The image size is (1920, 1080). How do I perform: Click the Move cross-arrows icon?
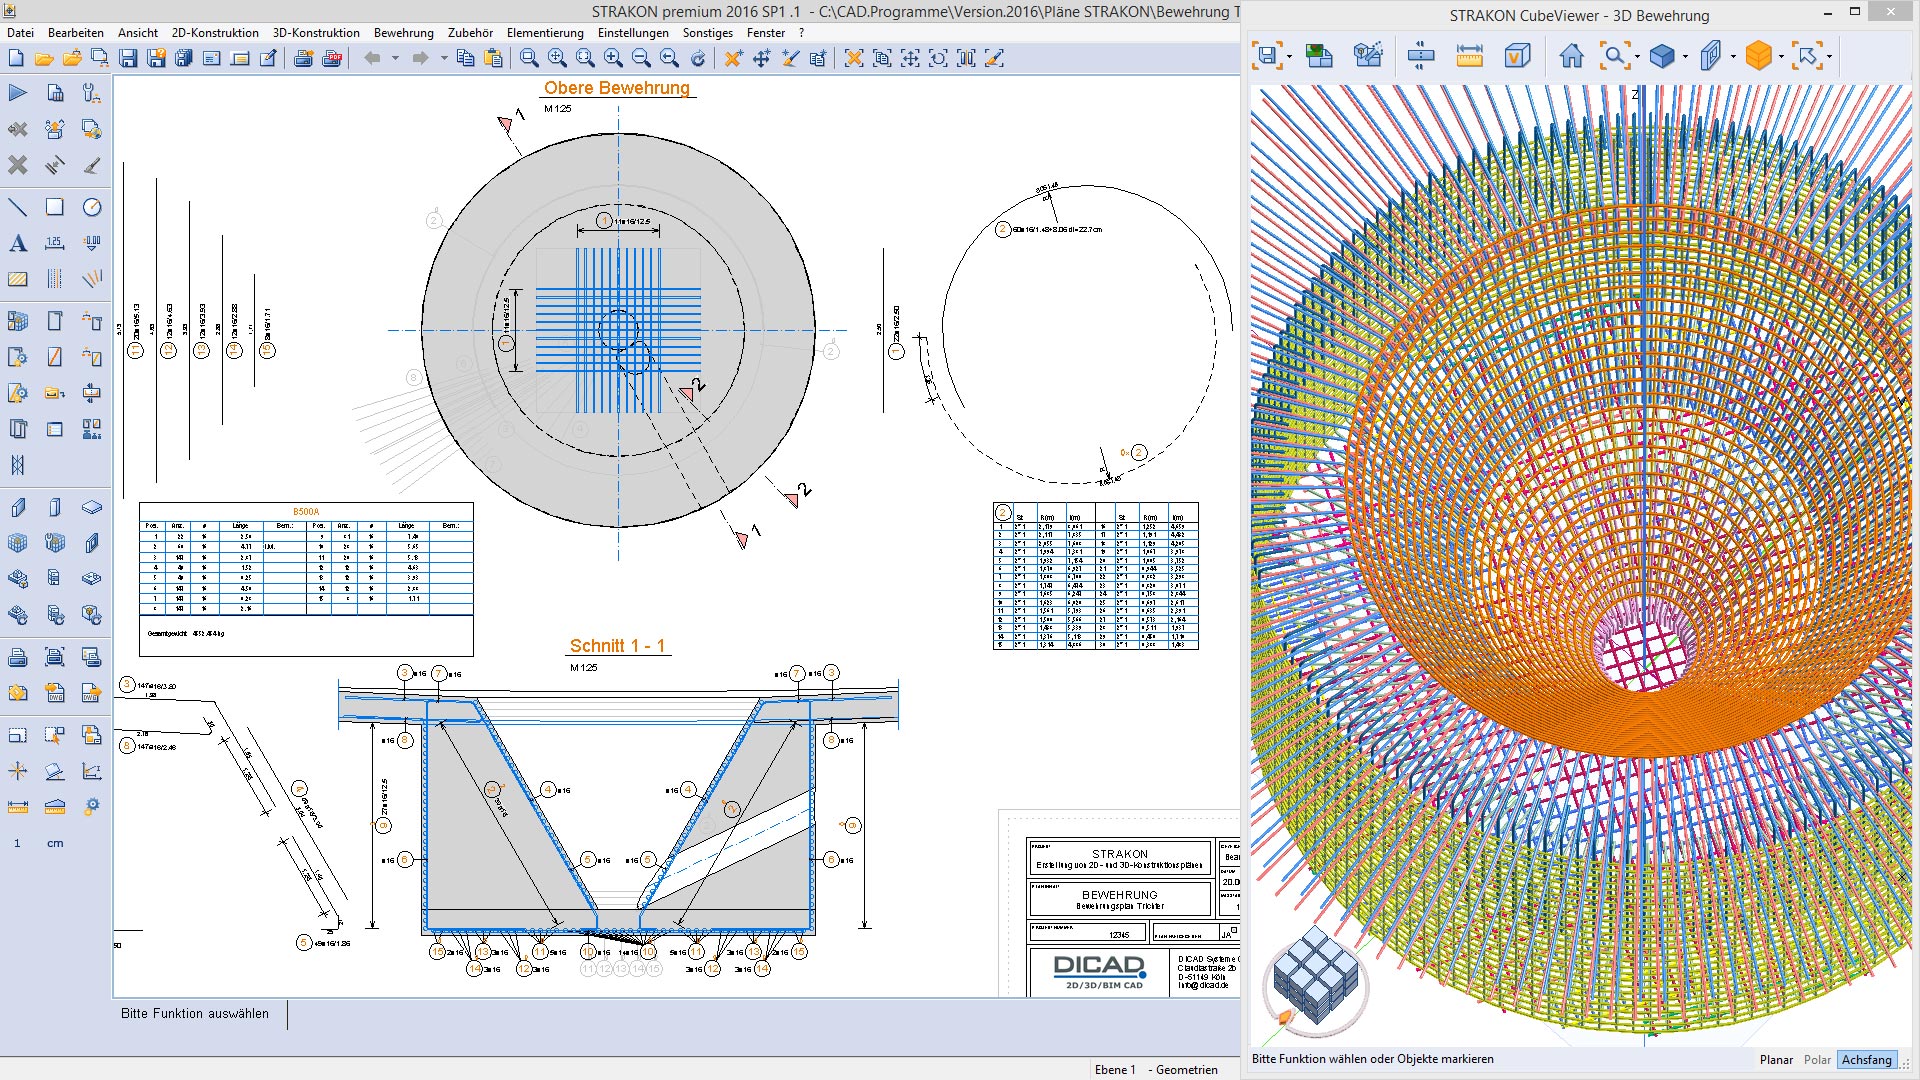[762, 59]
